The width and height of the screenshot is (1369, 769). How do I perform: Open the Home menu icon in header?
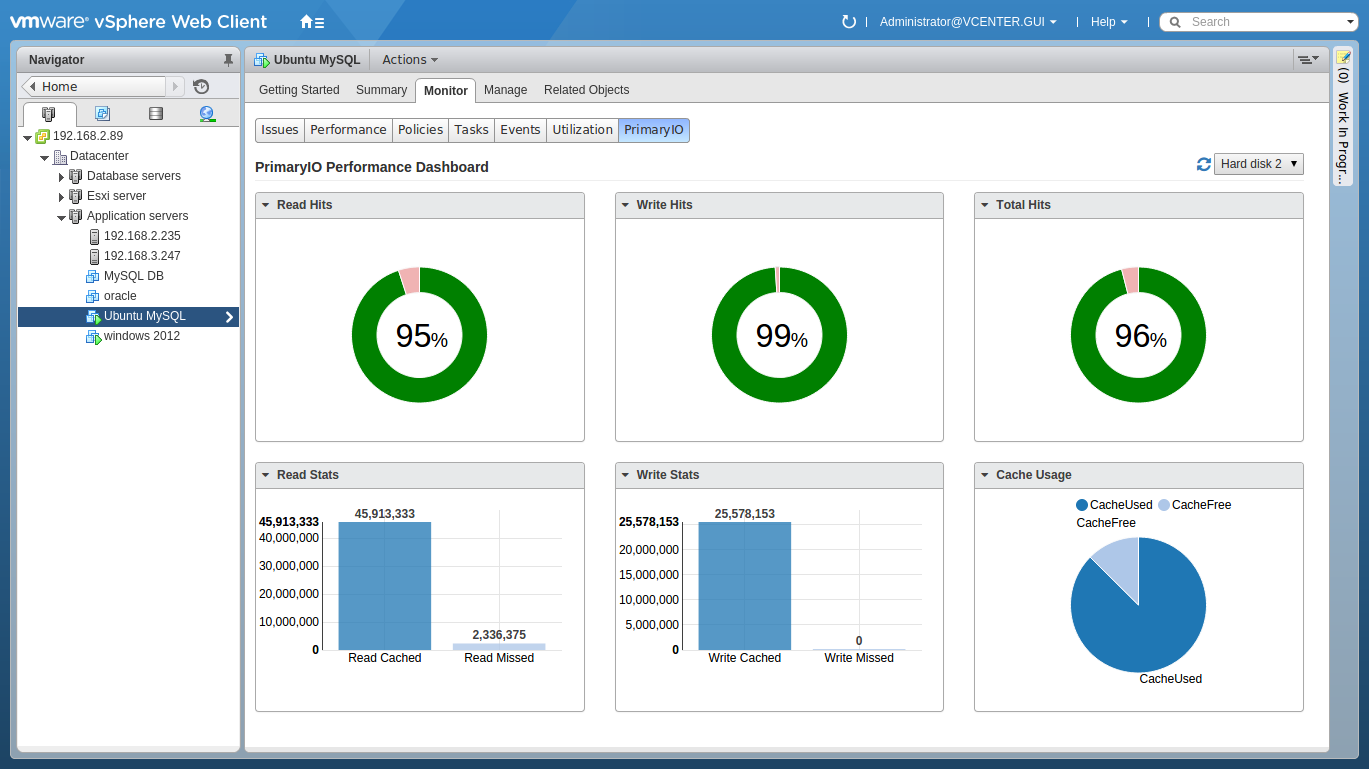312,22
